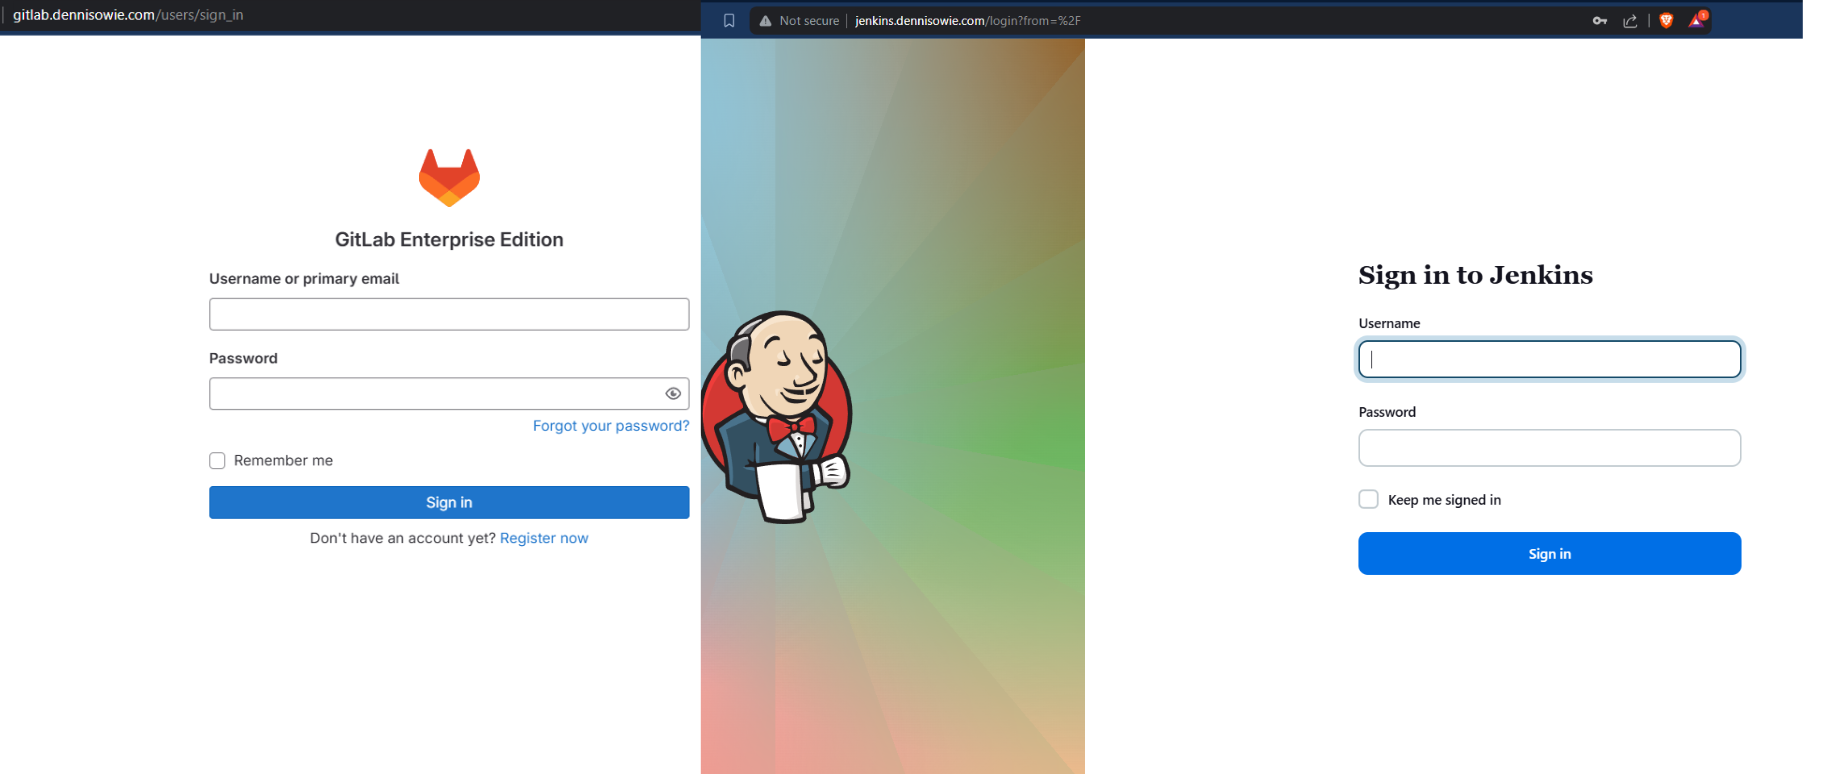The image size is (1837, 774).
Task: Select the jenkins.dennisowie.com address bar URL
Action: tap(967, 21)
